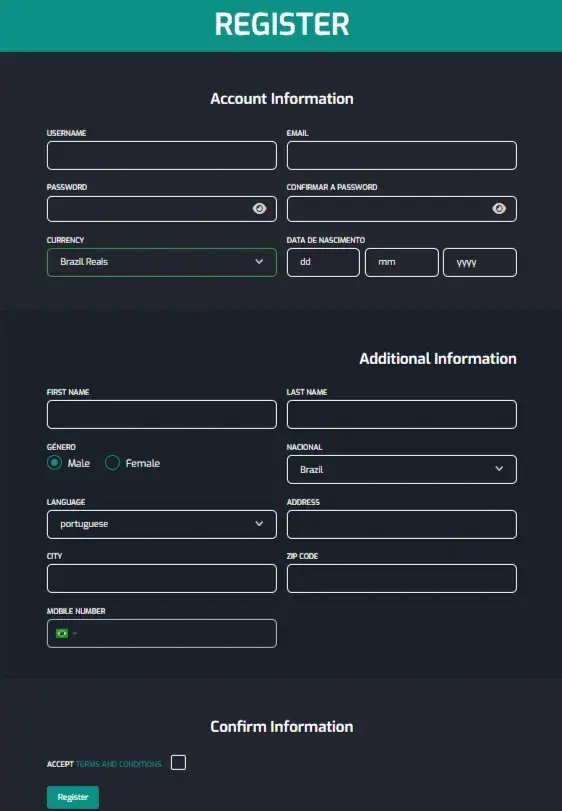This screenshot has width=562, height=811.
Task: Click the Data de Nascimento label
Action: pos(326,240)
